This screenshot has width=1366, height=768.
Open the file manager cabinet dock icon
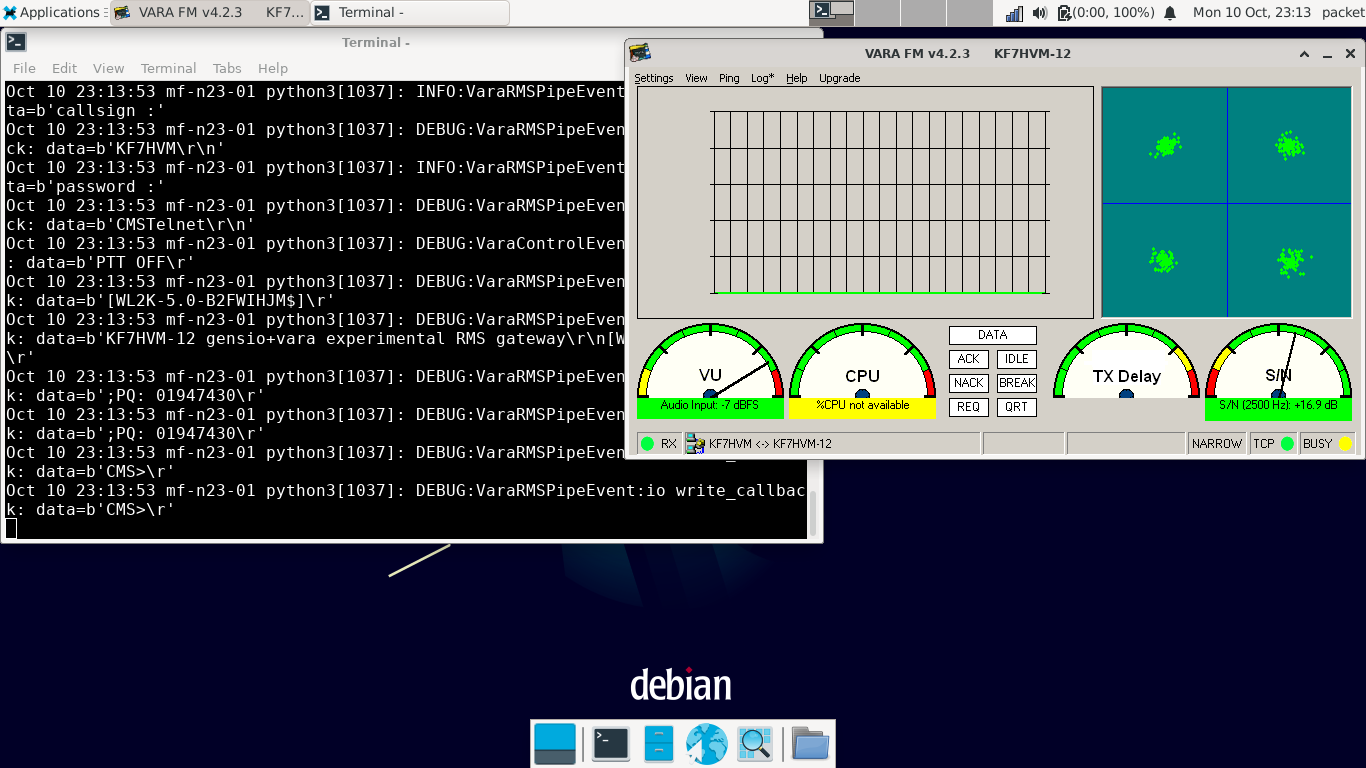(658, 743)
